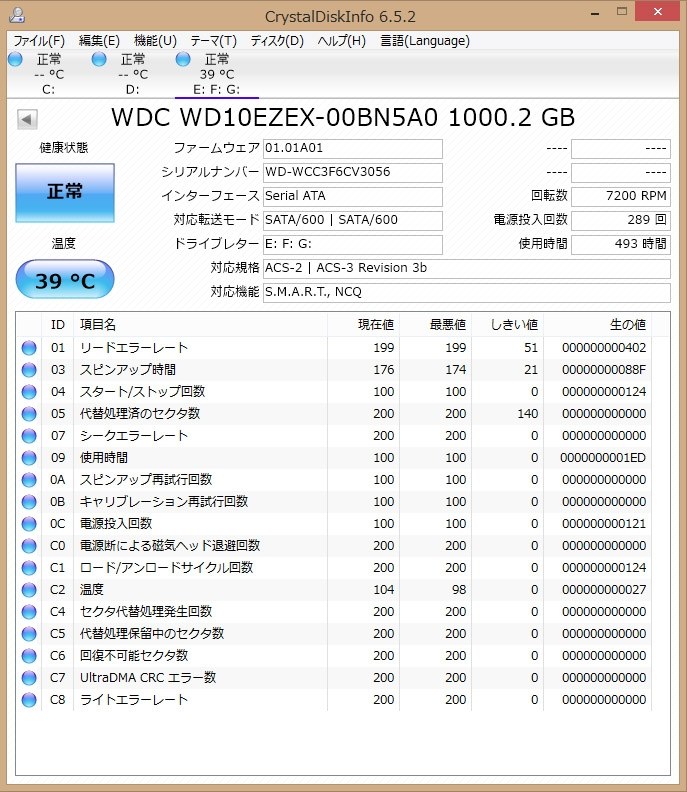
Task: Click status dot for UltraDMA CRC エラー数 row
Action: point(29,677)
